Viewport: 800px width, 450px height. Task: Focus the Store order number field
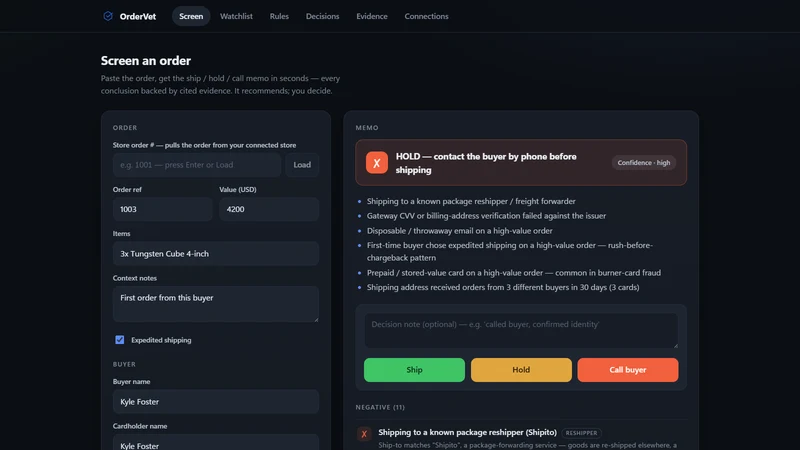[197, 165]
